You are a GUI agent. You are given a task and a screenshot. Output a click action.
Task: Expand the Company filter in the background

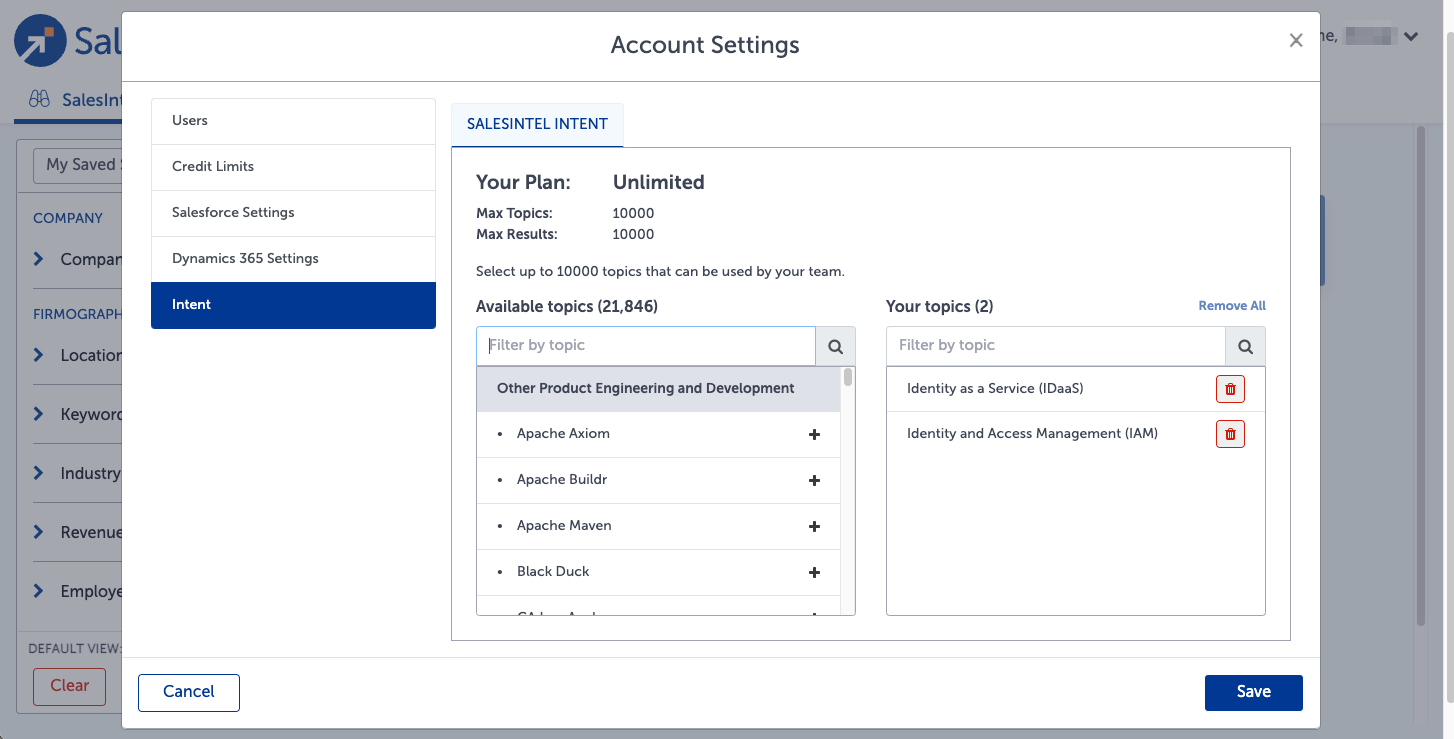tap(38, 259)
